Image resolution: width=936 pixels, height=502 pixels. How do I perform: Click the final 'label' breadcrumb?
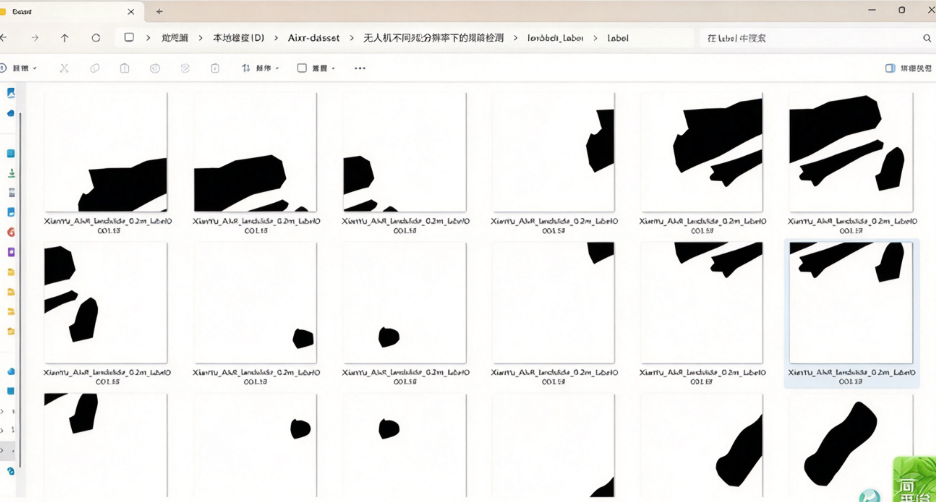tap(618, 38)
